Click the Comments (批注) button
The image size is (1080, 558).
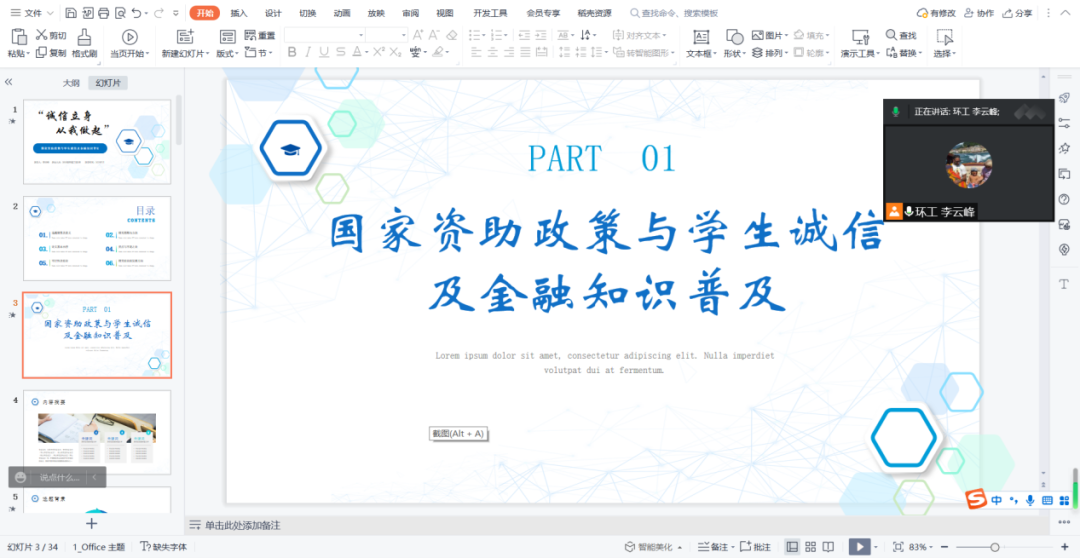coord(755,547)
